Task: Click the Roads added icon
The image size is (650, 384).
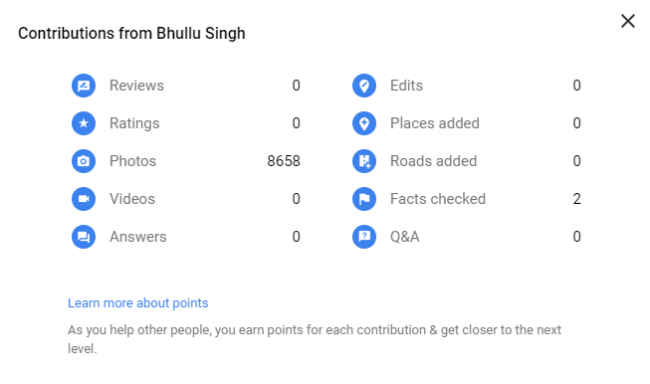Action: point(364,161)
